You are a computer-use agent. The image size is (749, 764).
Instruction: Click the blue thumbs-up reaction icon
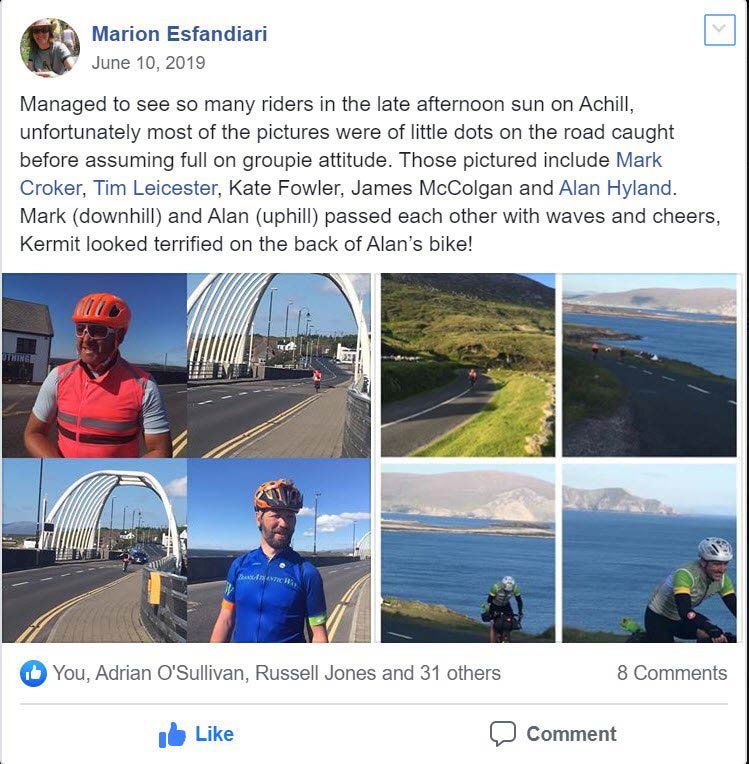33,673
